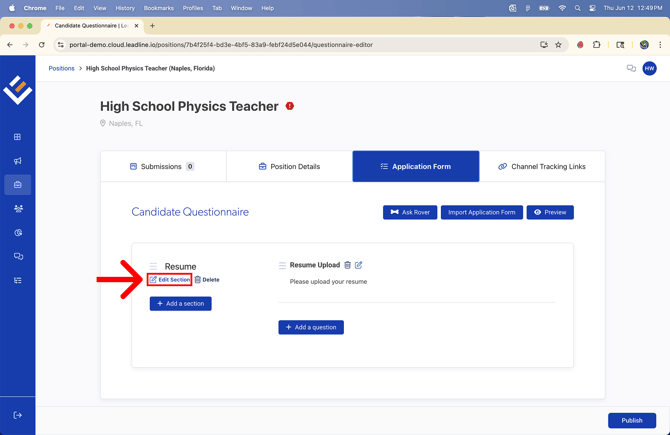Open the chat messages icon in the top right
Image resolution: width=670 pixels, height=435 pixels.
coord(631,69)
